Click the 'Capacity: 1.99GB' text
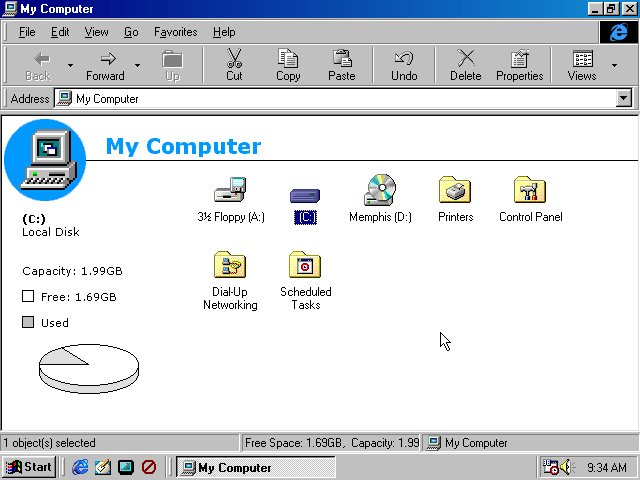The image size is (640, 480). coord(72,271)
